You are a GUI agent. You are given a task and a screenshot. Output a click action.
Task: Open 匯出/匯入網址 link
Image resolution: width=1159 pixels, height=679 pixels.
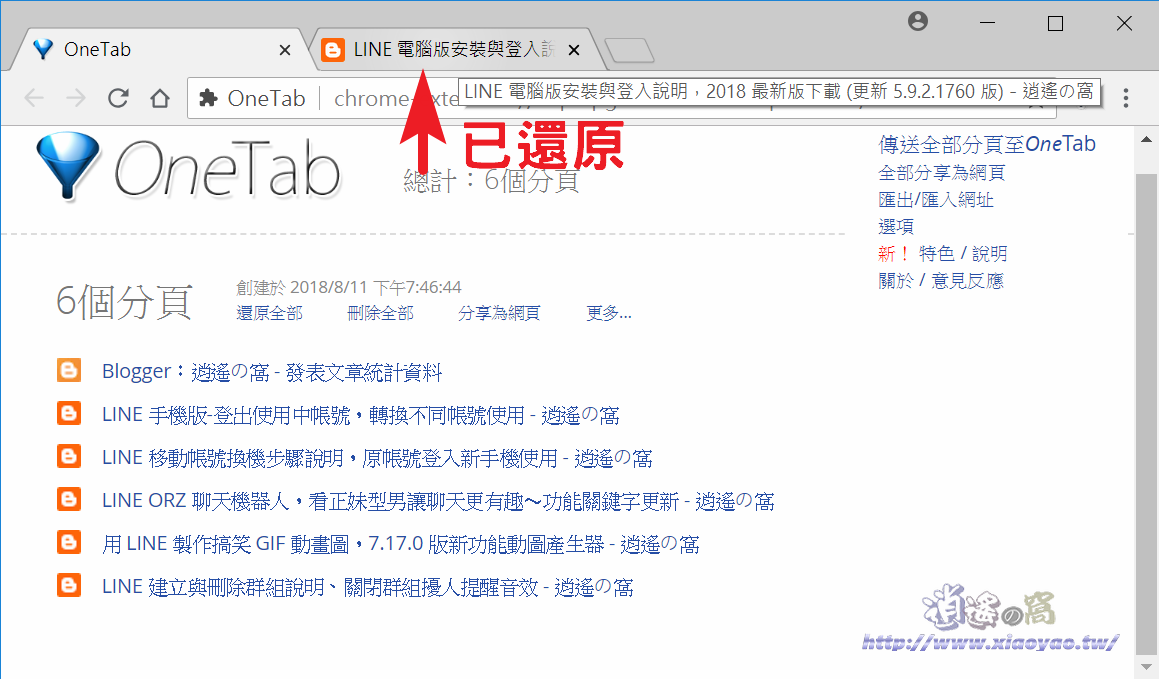coord(936,199)
